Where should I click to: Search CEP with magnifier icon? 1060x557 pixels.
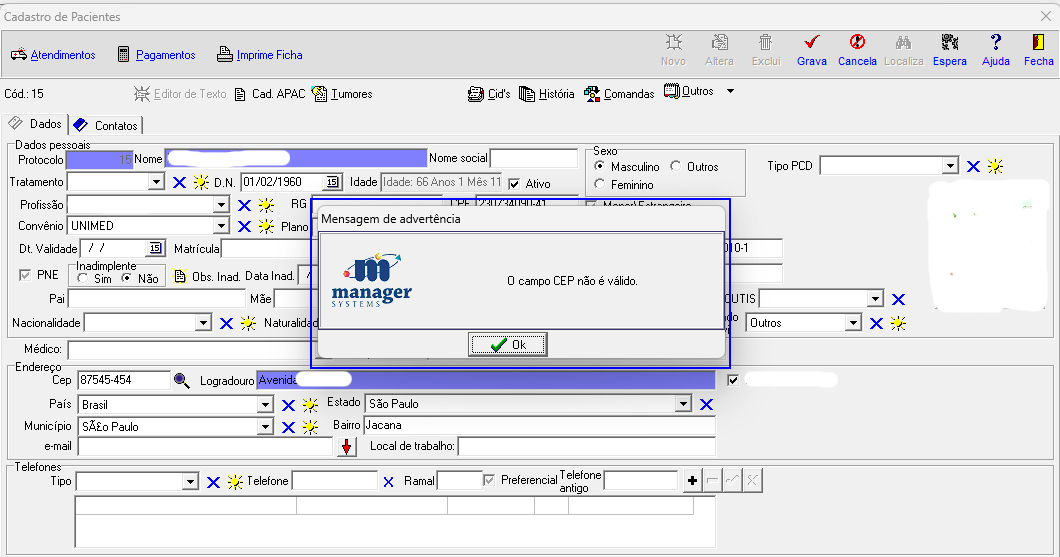click(x=181, y=381)
